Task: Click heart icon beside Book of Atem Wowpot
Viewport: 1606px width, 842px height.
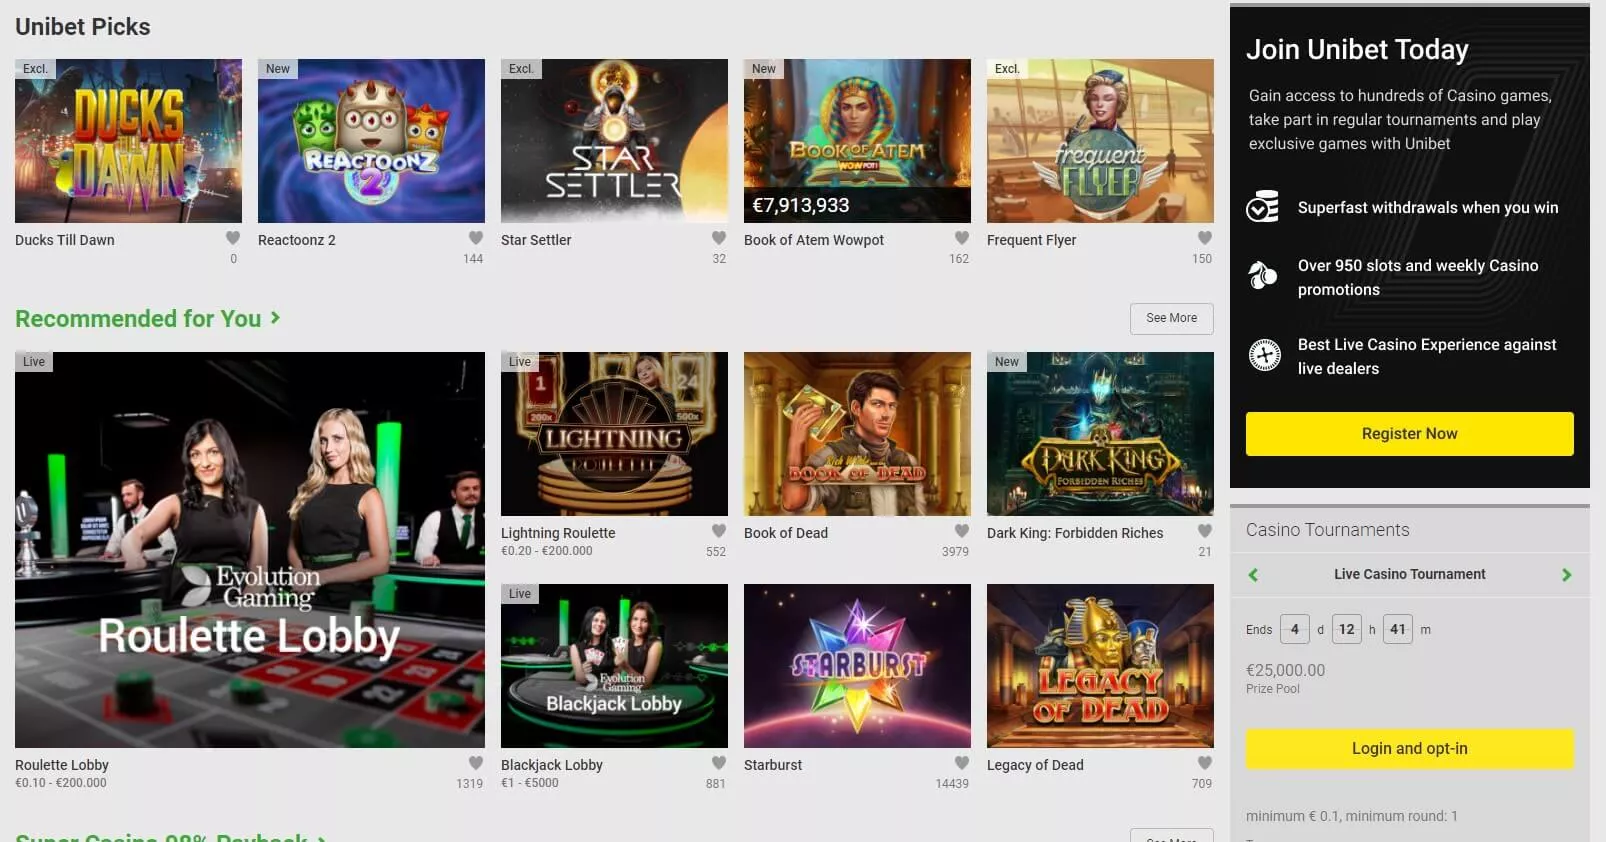Action: tap(962, 238)
